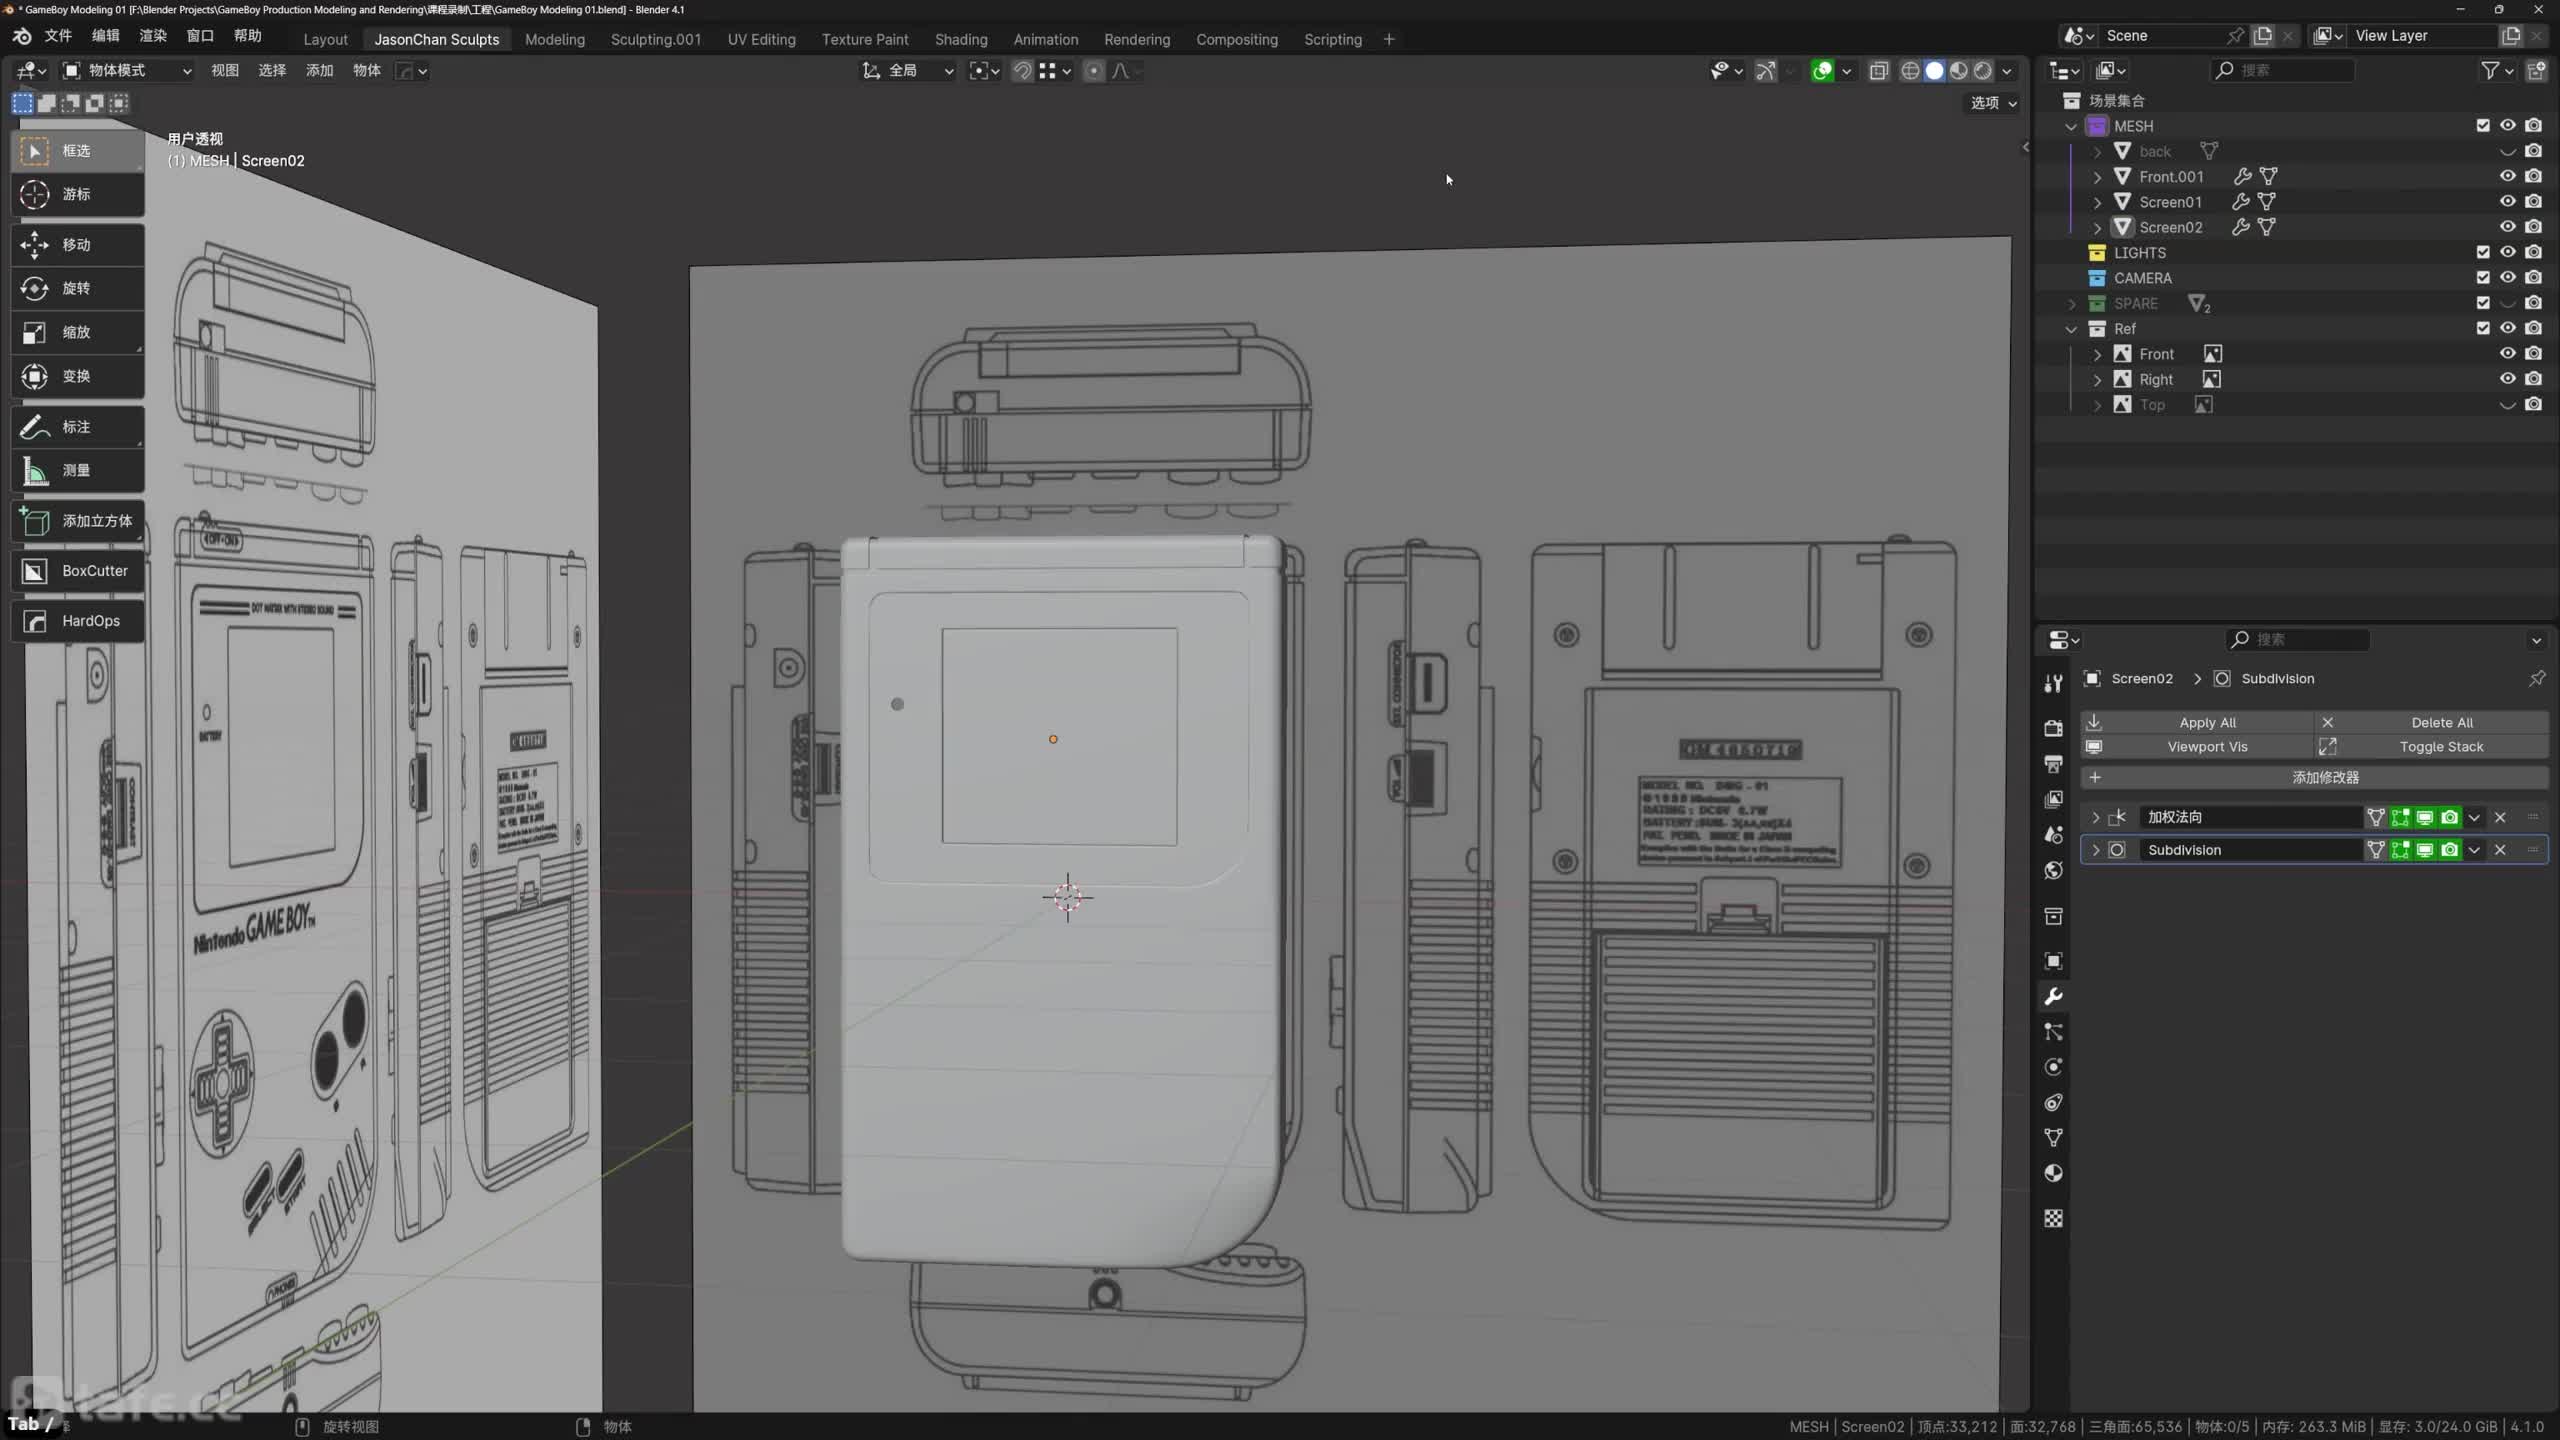The height and width of the screenshot is (1440, 2560).
Task: Open the 物体模式 mode dropdown
Action: tap(127, 71)
